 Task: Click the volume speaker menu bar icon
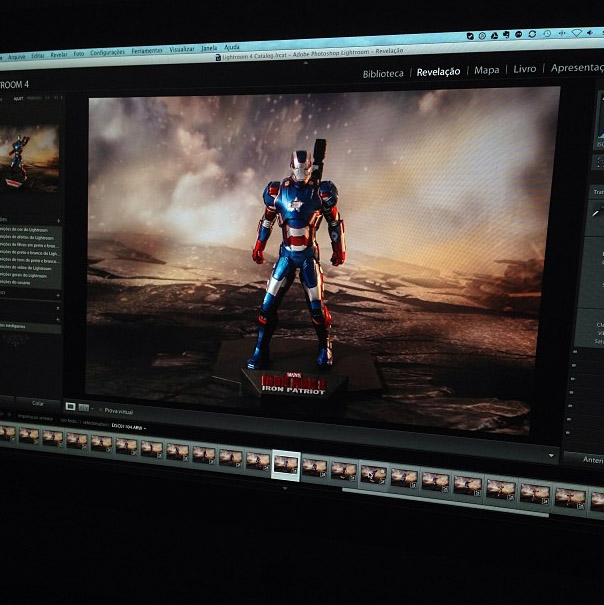point(590,32)
